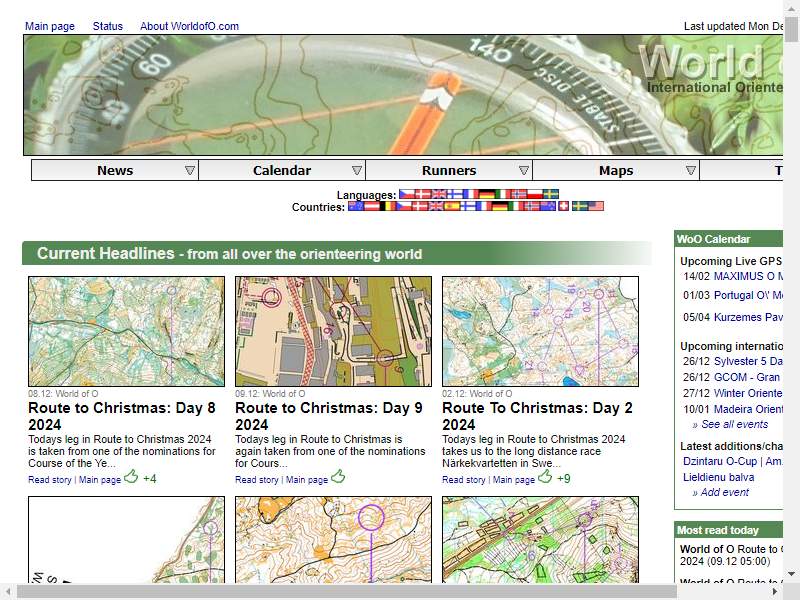Select the Czech flag in Languages row
The image size is (800, 600).
[407, 194]
